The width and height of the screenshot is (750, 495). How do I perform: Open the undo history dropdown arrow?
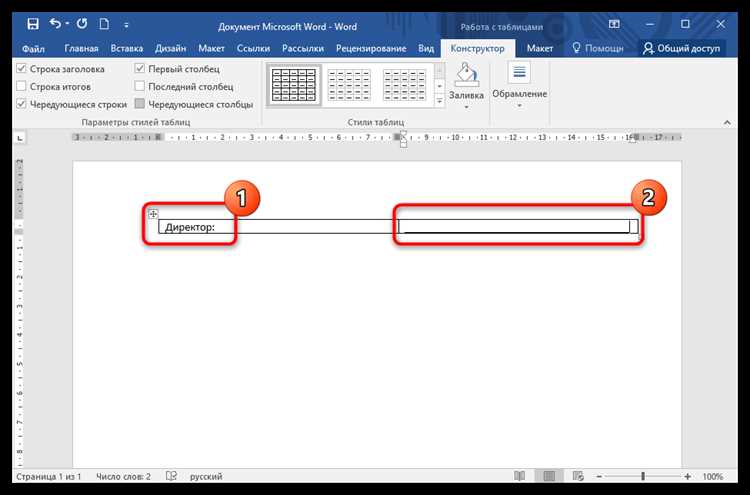(67, 23)
